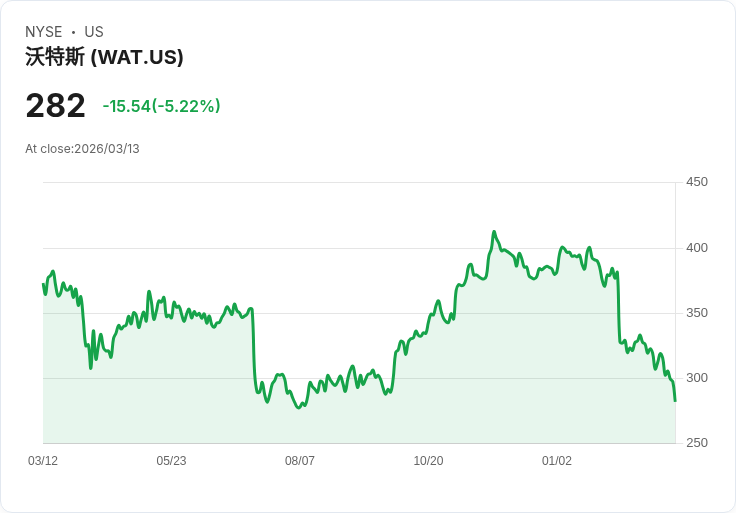Viewport: 736px width, 513px height.
Task: Select the 05/23 date on x-axis
Action: click(x=171, y=461)
